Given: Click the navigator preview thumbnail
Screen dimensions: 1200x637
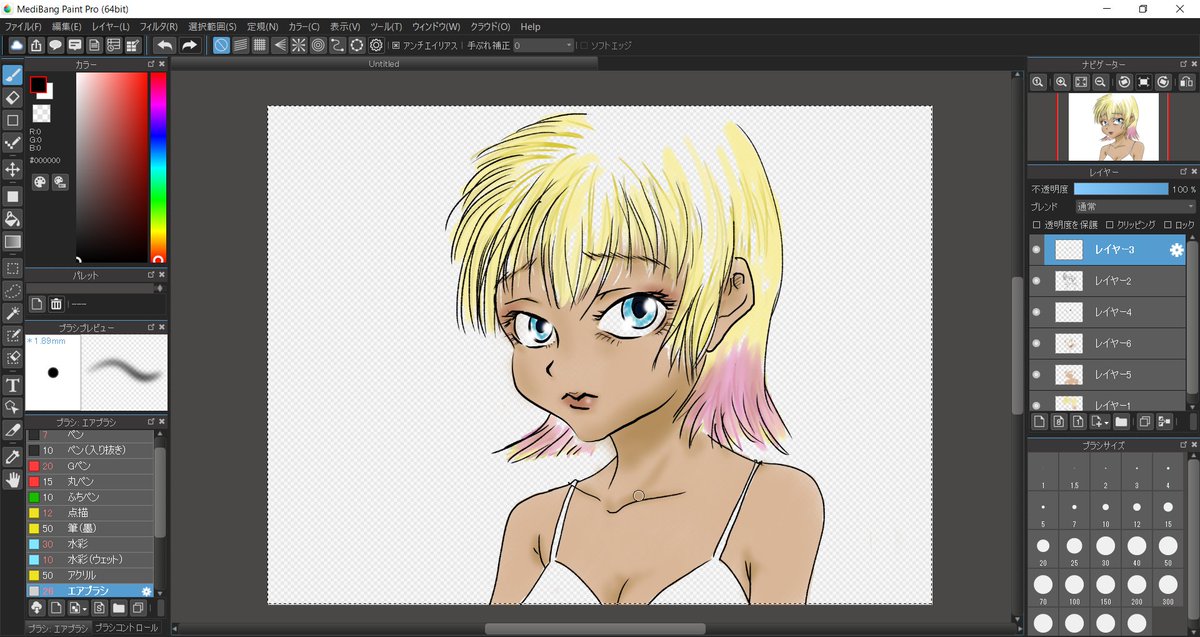Looking at the screenshot, I should [x=1113, y=127].
